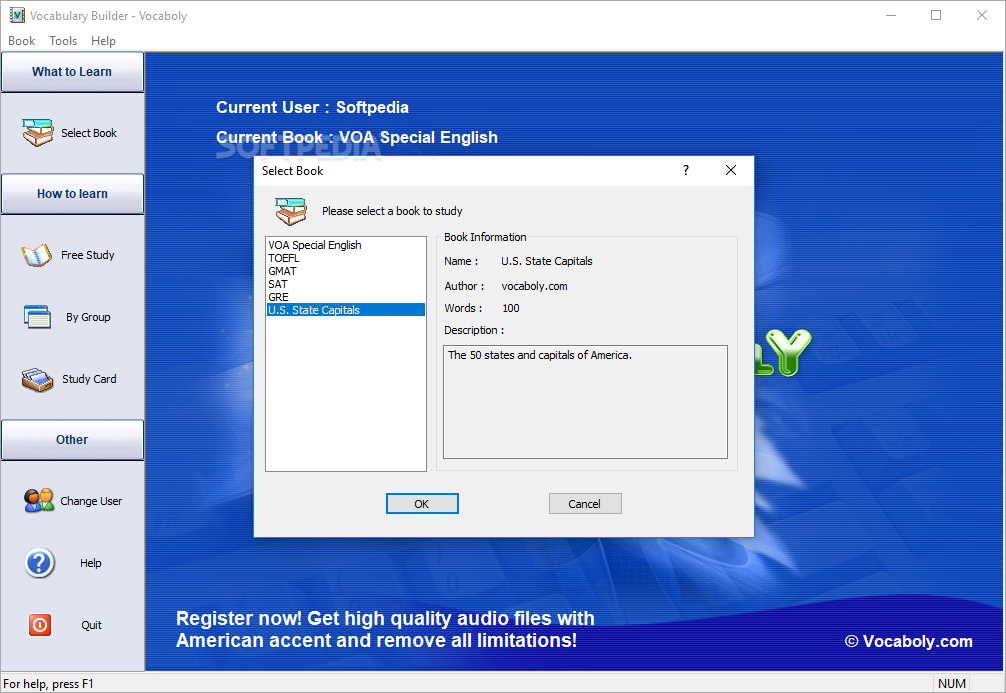Click the blue question mark Help icon
This screenshot has height=693, width=1006.
click(40, 563)
